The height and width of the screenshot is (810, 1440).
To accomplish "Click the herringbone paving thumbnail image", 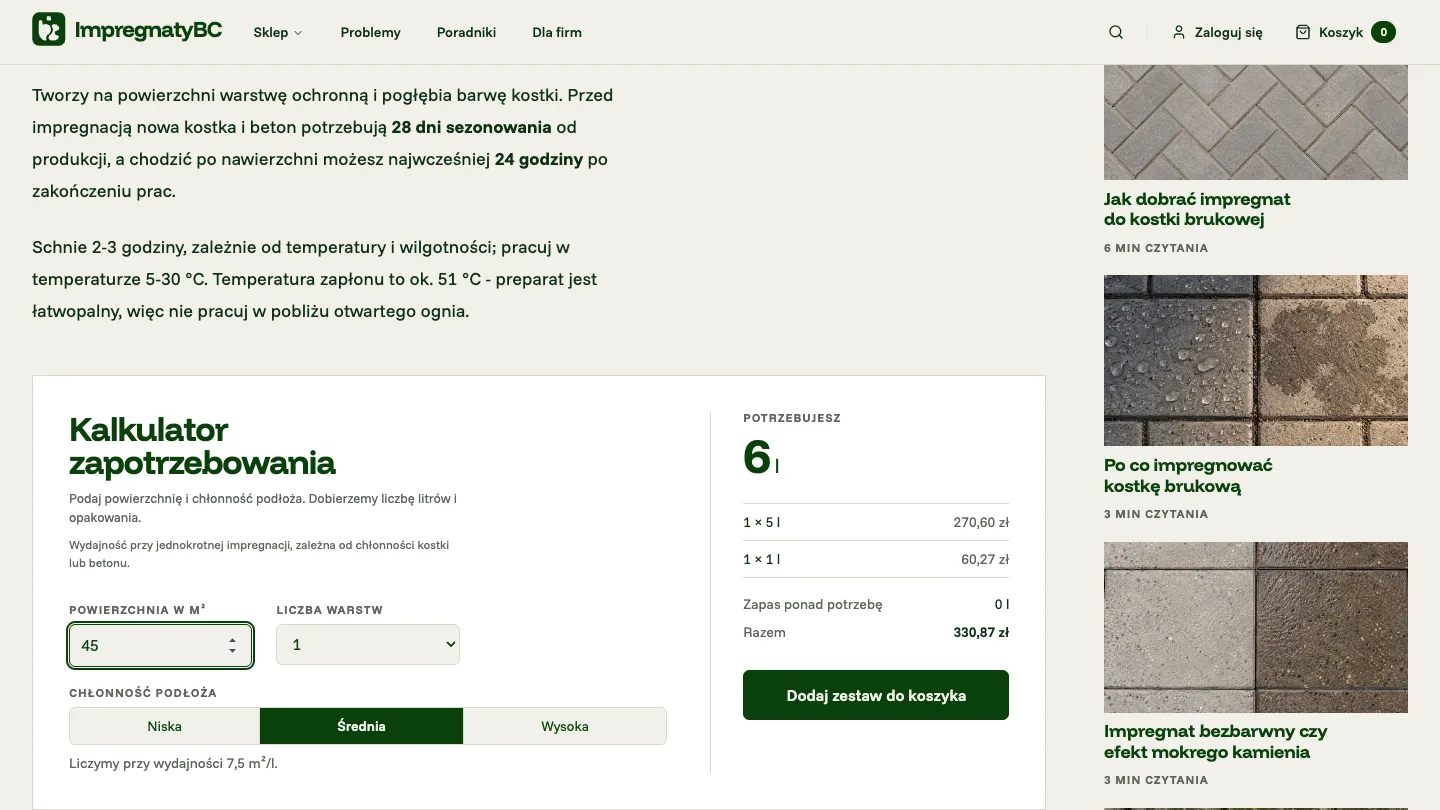I will point(1256,122).
